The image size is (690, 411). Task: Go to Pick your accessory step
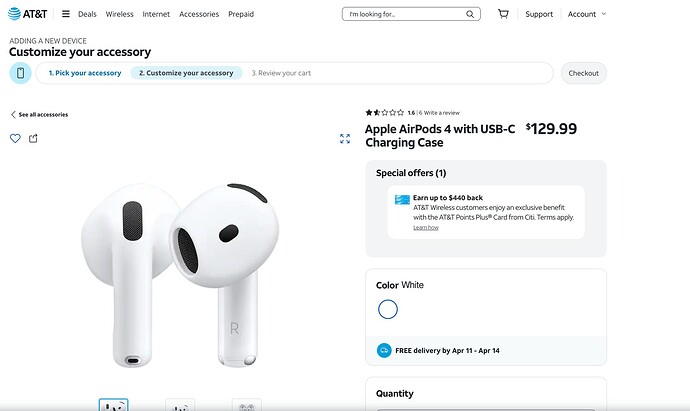coord(85,73)
